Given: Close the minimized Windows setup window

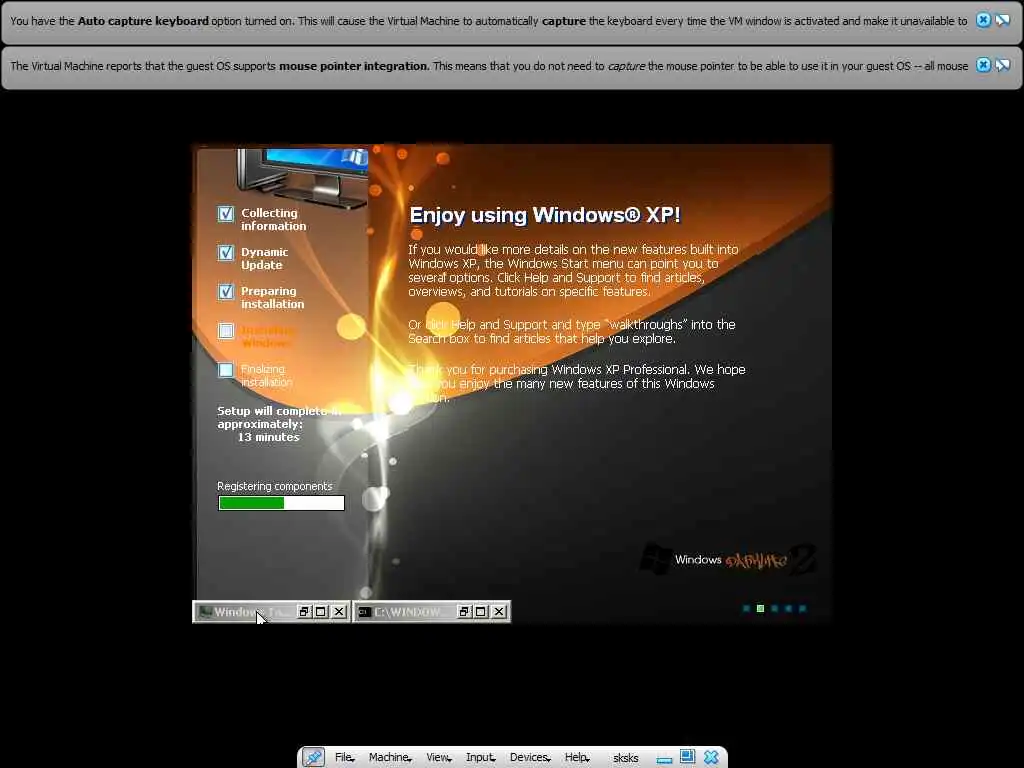Looking at the screenshot, I should tap(338, 612).
